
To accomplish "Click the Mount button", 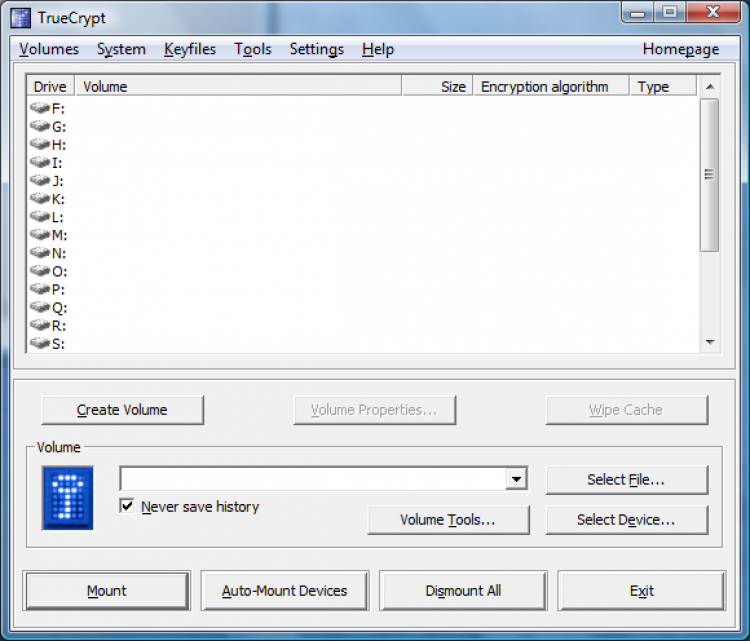I will pyautogui.click(x=107, y=591).
